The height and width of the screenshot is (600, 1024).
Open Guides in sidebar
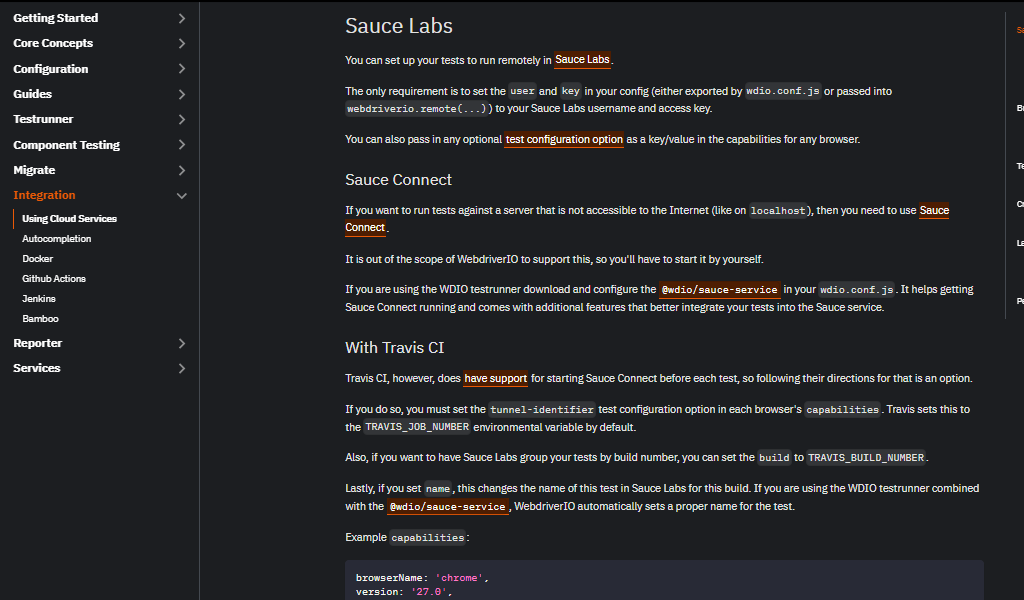pos(33,94)
